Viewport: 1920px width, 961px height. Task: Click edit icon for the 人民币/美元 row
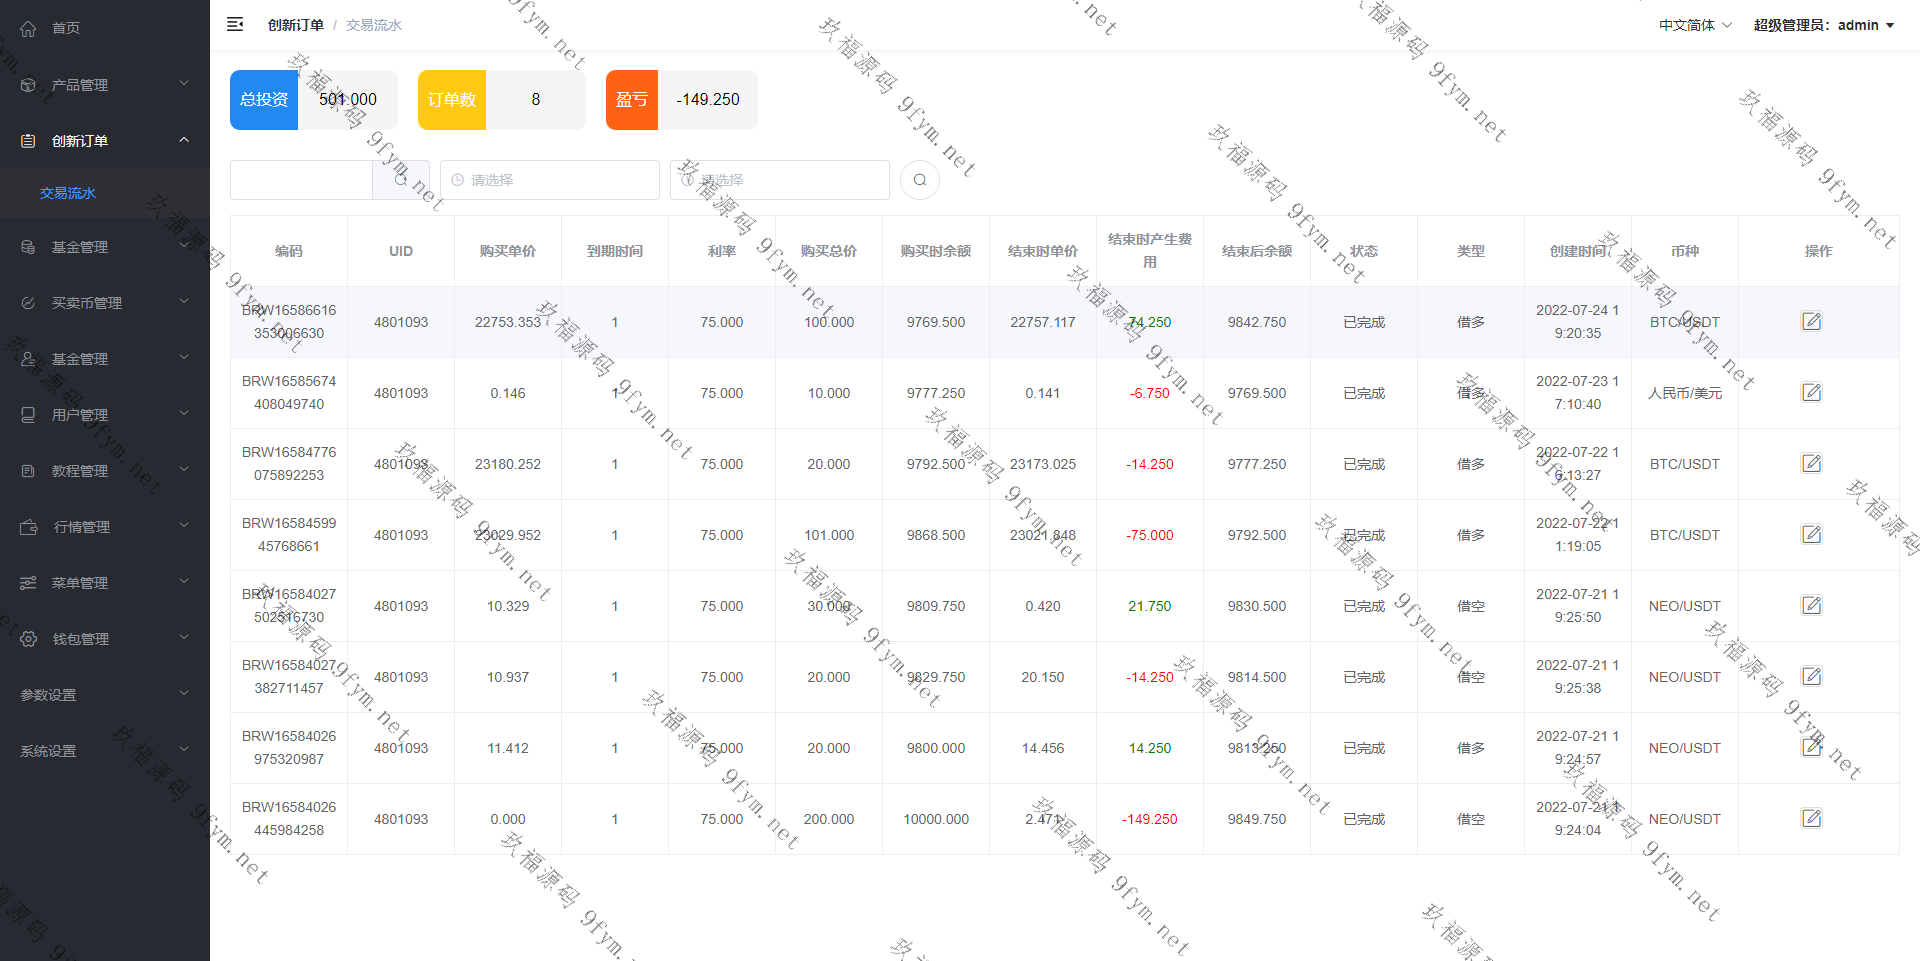point(1811,392)
